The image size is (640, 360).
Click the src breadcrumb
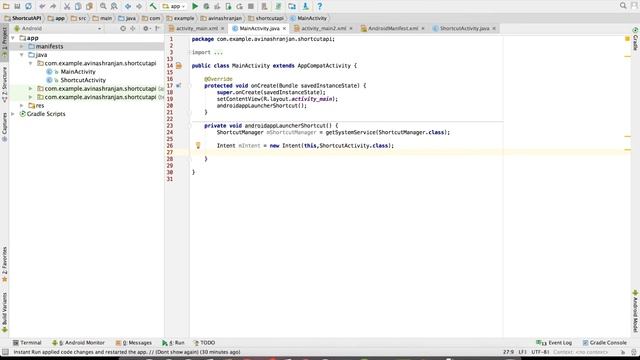(x=78, y=18)
